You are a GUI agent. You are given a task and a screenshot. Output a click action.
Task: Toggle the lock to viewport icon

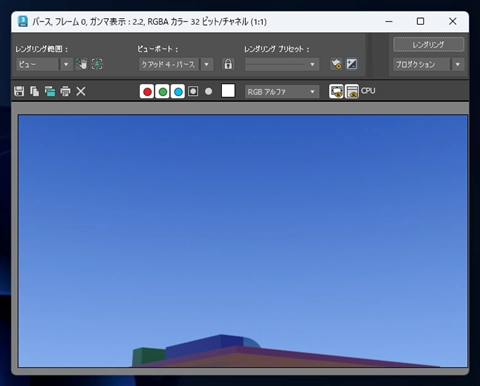(x=228, y=64)
